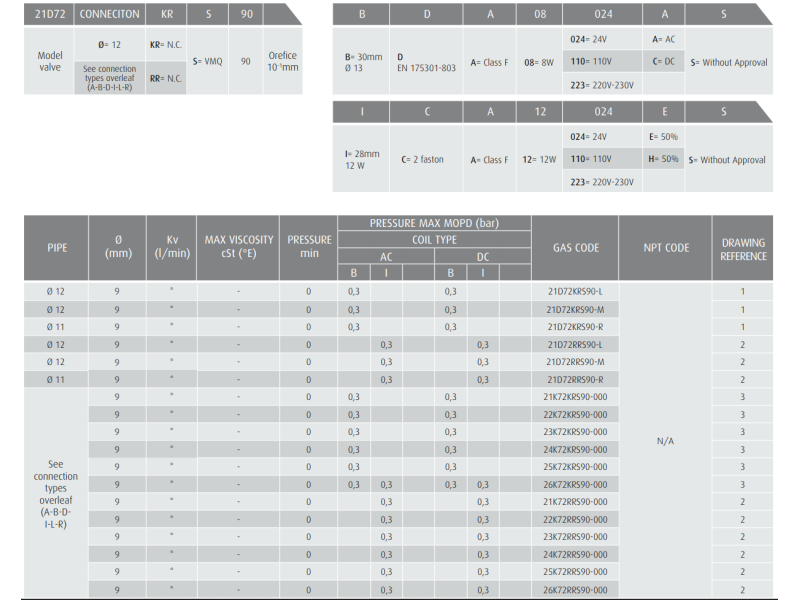Click the MAX VISCOSITY column header

pos(238,247)
